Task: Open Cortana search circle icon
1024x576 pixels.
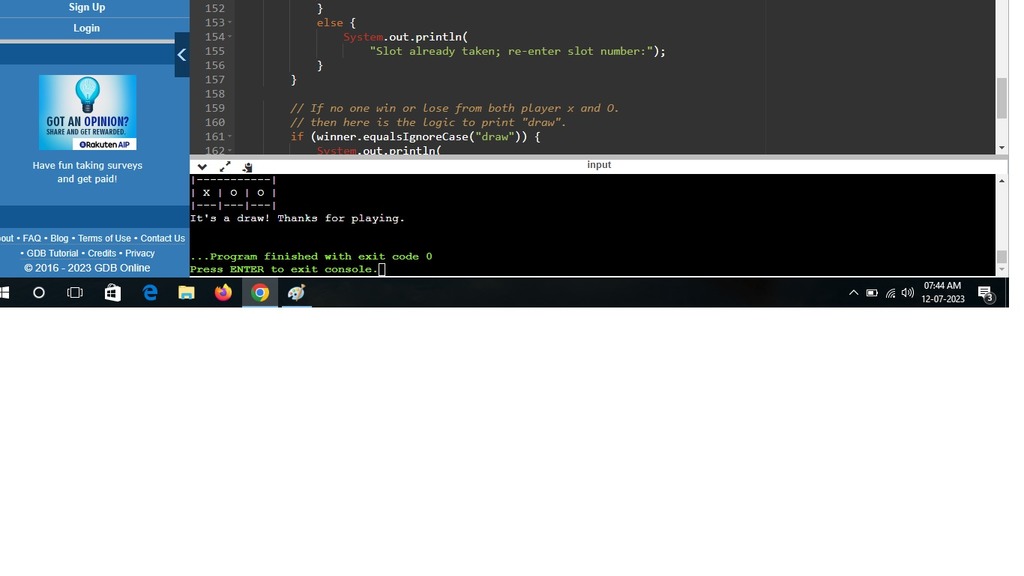Action: pos(39,293)
